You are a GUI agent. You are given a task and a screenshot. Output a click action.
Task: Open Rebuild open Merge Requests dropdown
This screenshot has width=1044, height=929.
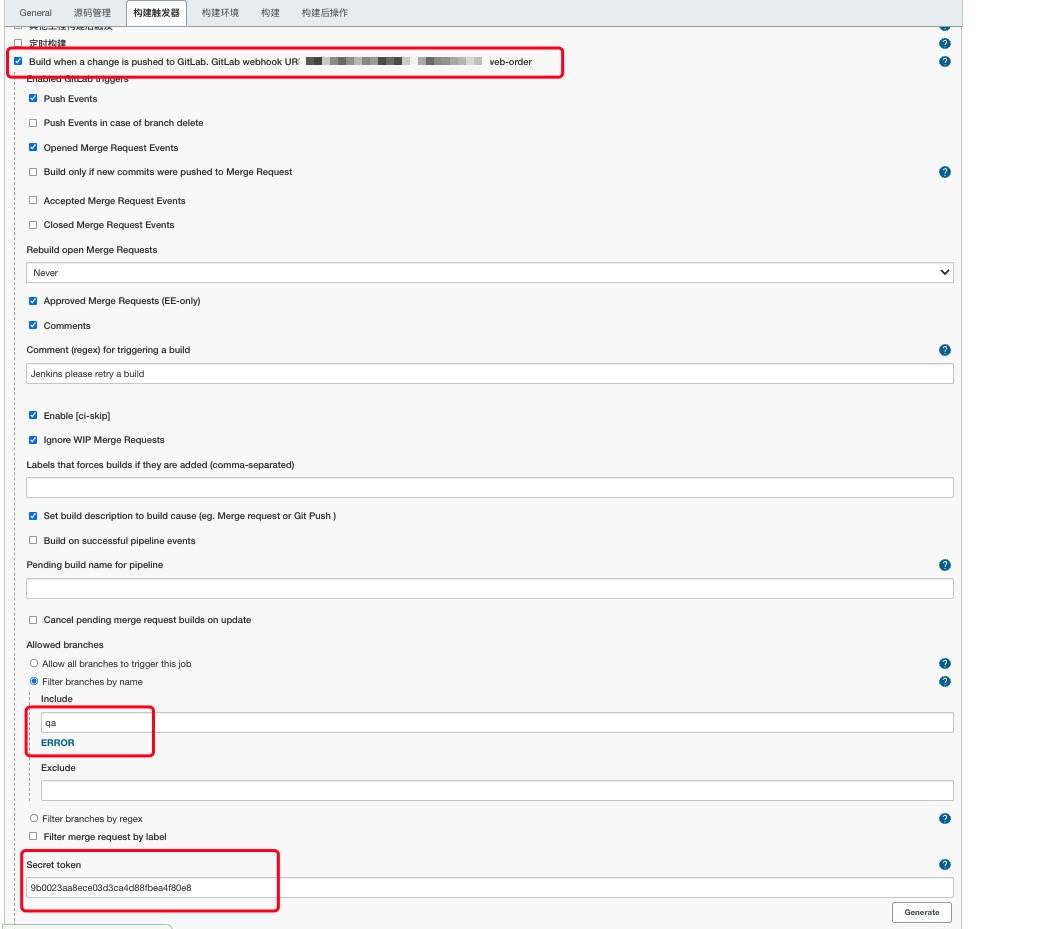click(489, 273)
